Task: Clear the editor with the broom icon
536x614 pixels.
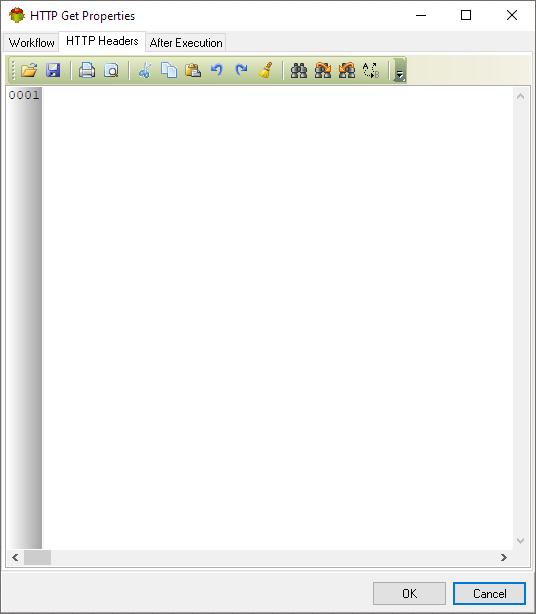Action: (x=266, y=70)
